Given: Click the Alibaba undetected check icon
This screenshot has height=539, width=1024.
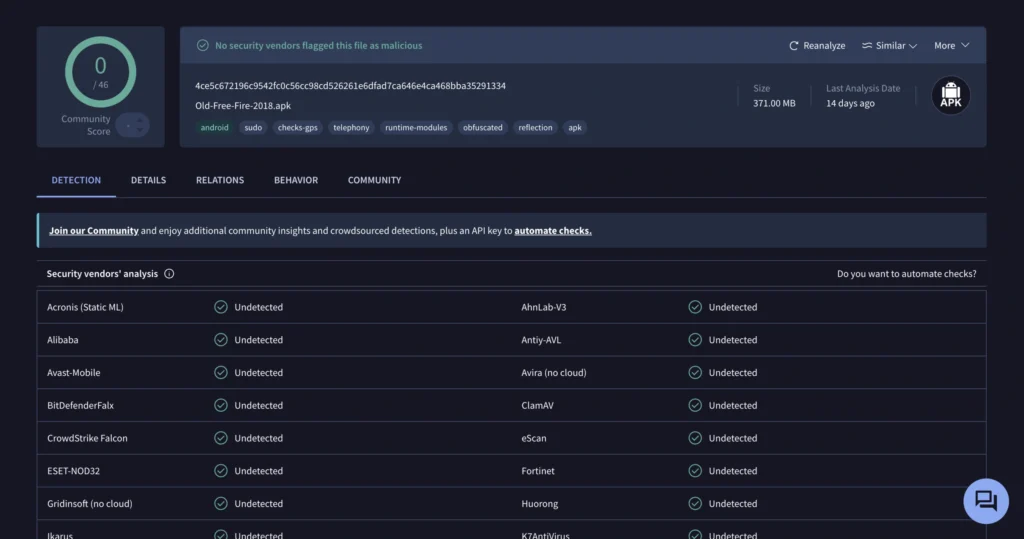Looking at the screenshot, I should (221, 340).
